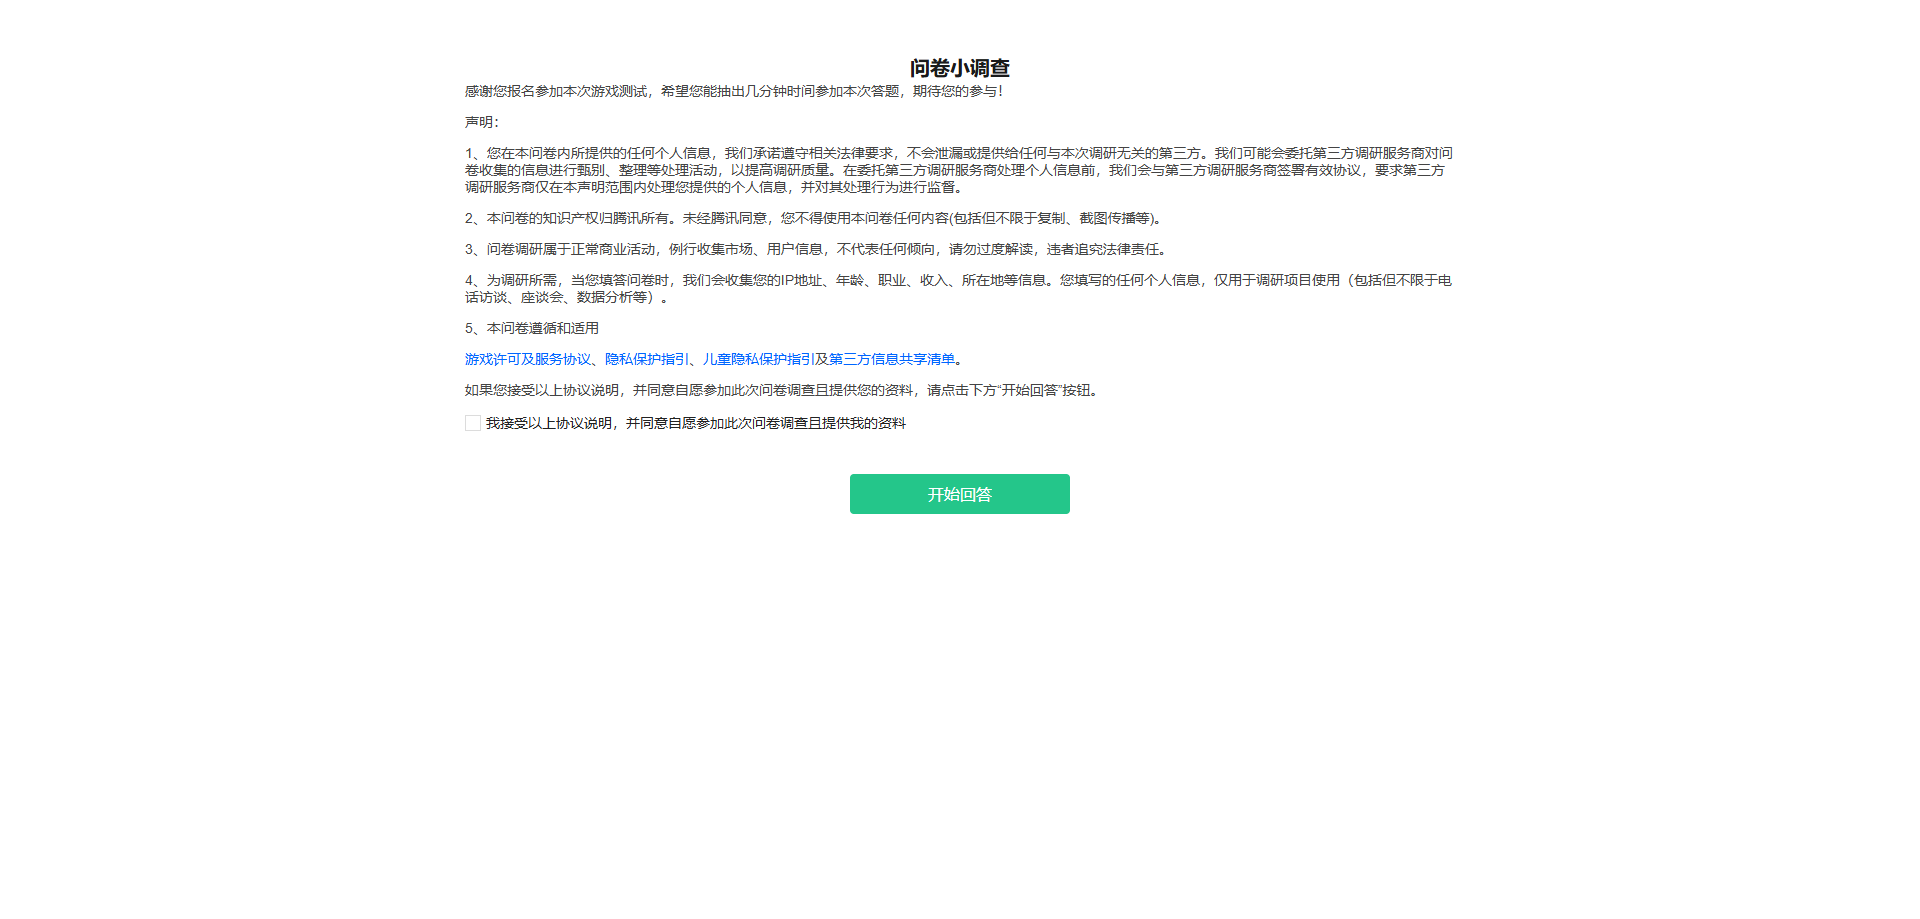Check the 我接受以上协议说明 agreement checkbox

click(x=473, y=424)
